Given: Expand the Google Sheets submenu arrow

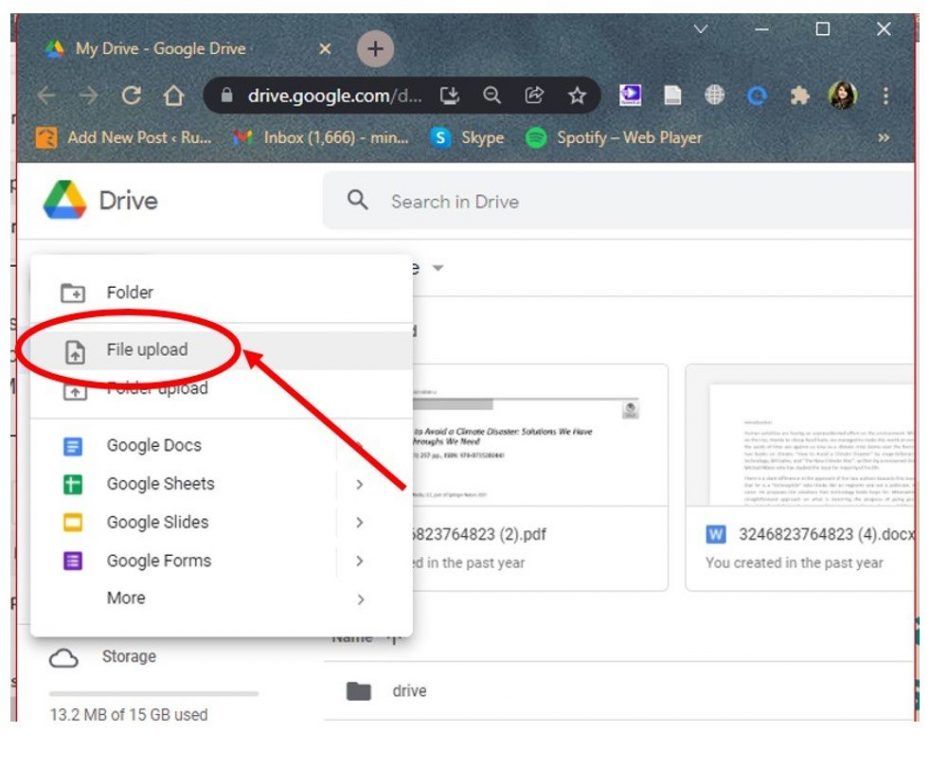Looking at the screenshot, I should coord(359,485).
